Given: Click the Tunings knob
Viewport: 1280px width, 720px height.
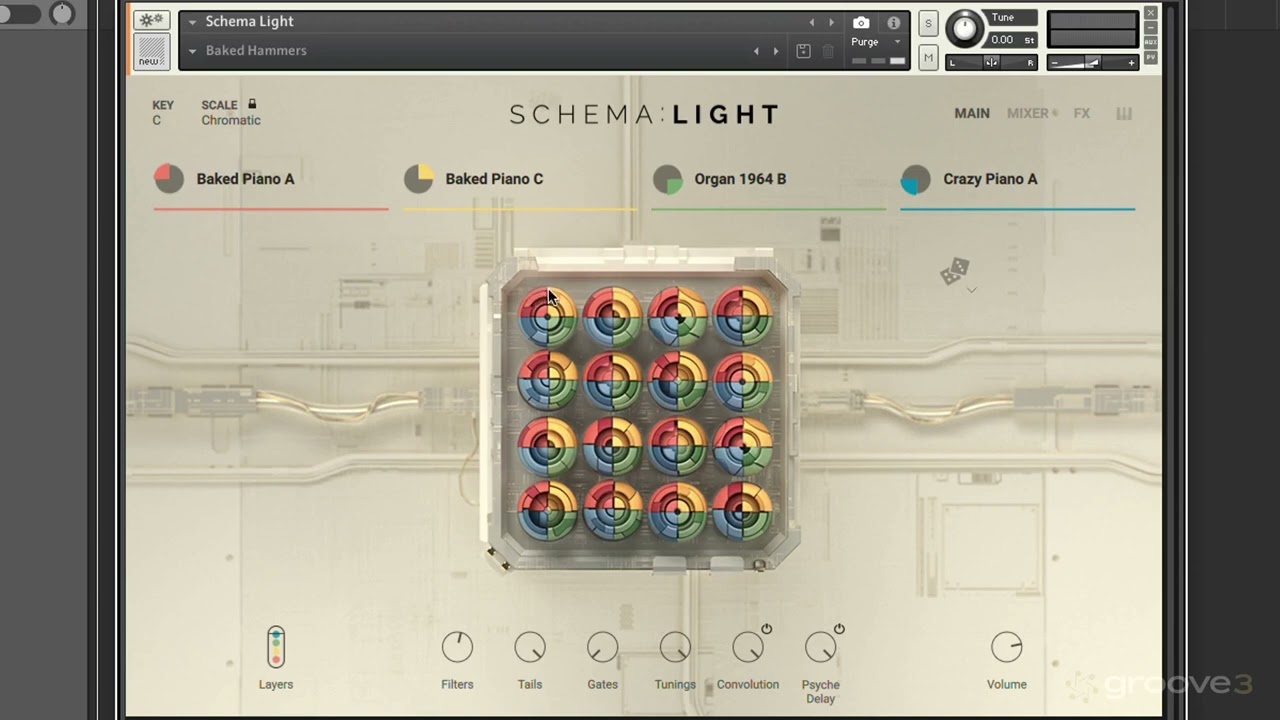Looking at the screenshot, I should point(675,648).
